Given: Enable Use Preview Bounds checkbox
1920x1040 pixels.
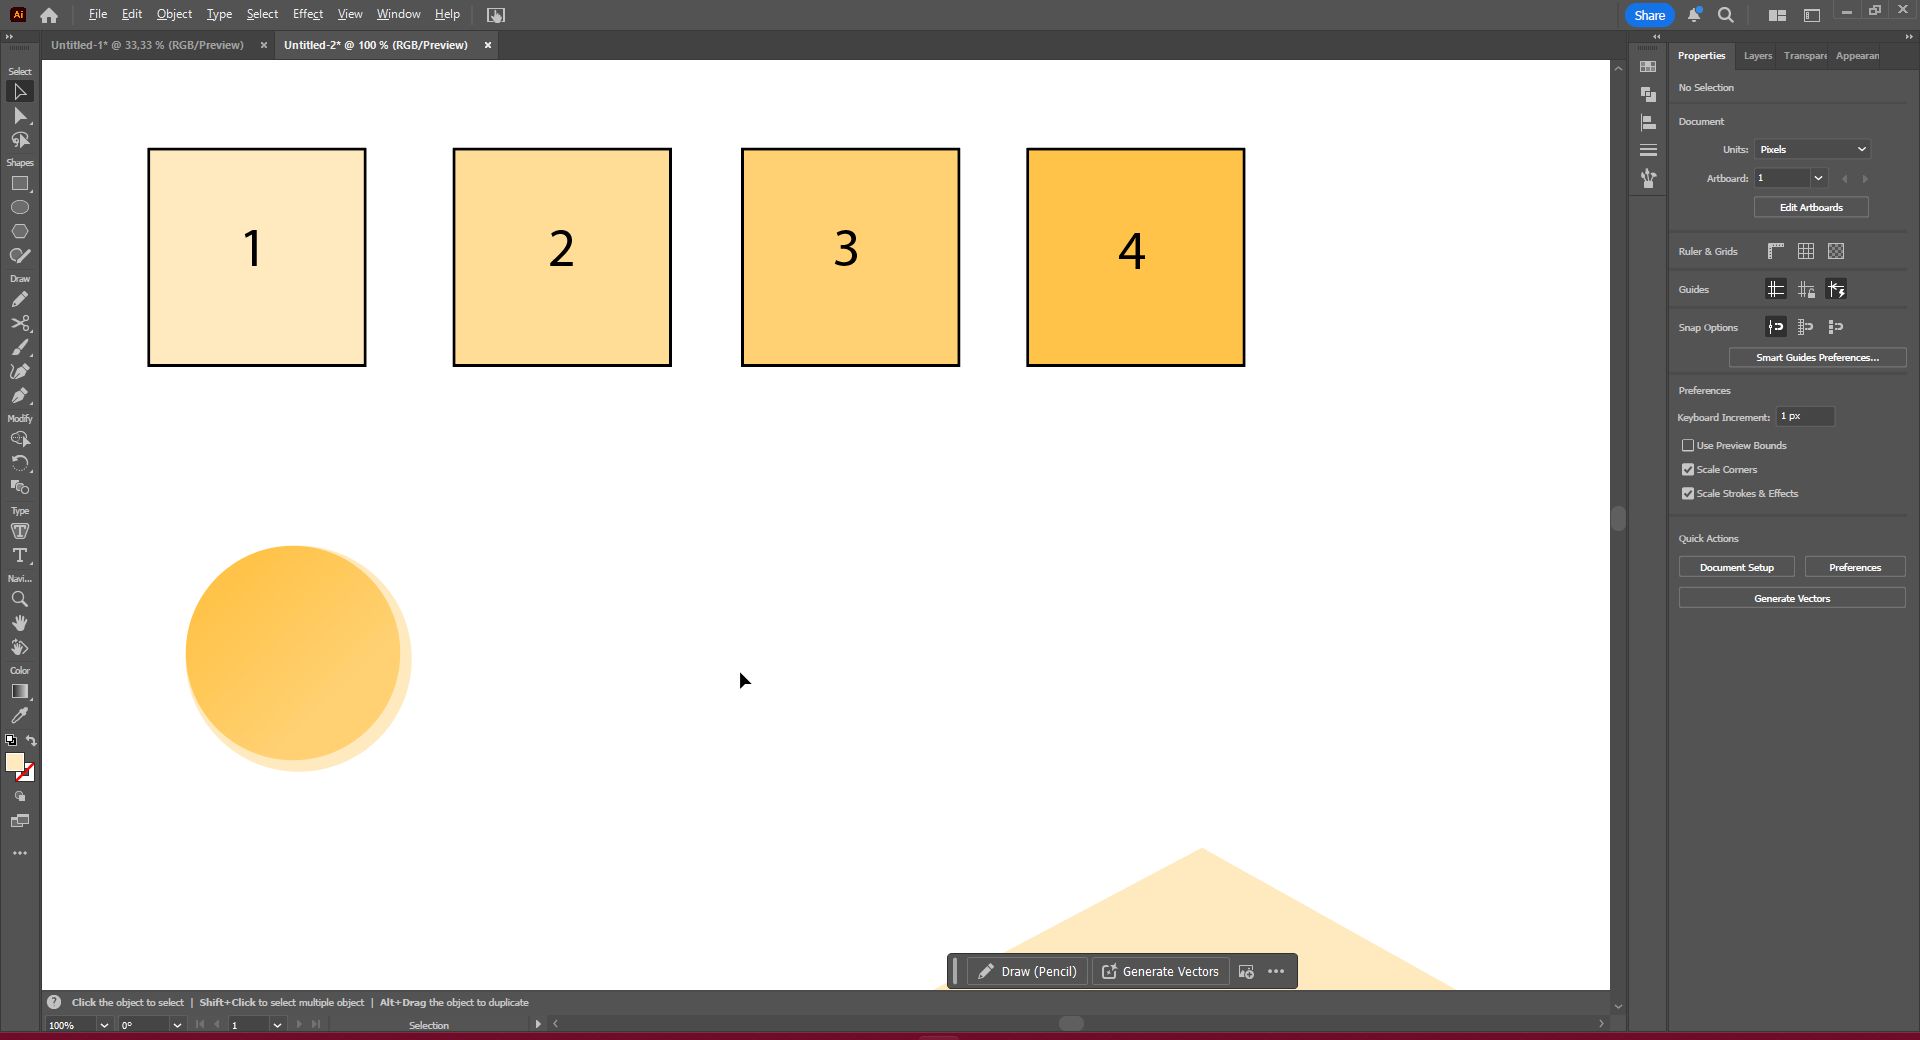Looking at the screenshot, I should [1688, 446].
